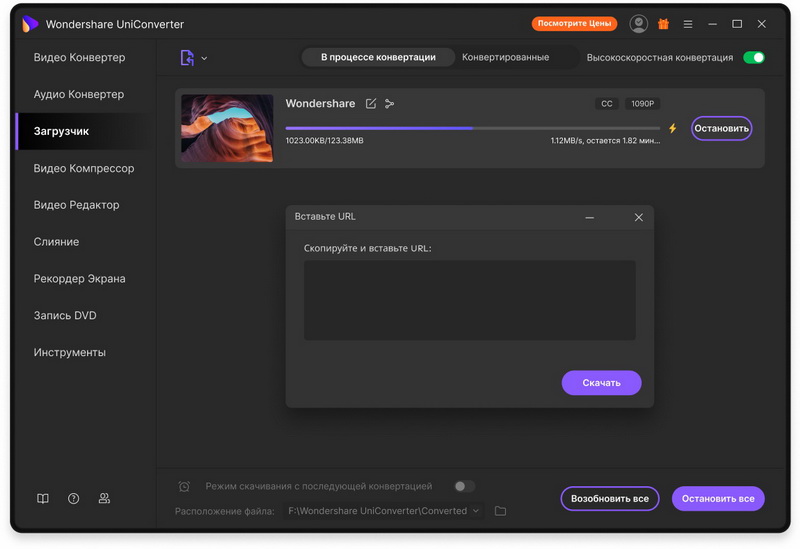The height and width of the screenshot is (549, 800).
Task: Open the gift box icon
Action: click(x=663, y=24)
